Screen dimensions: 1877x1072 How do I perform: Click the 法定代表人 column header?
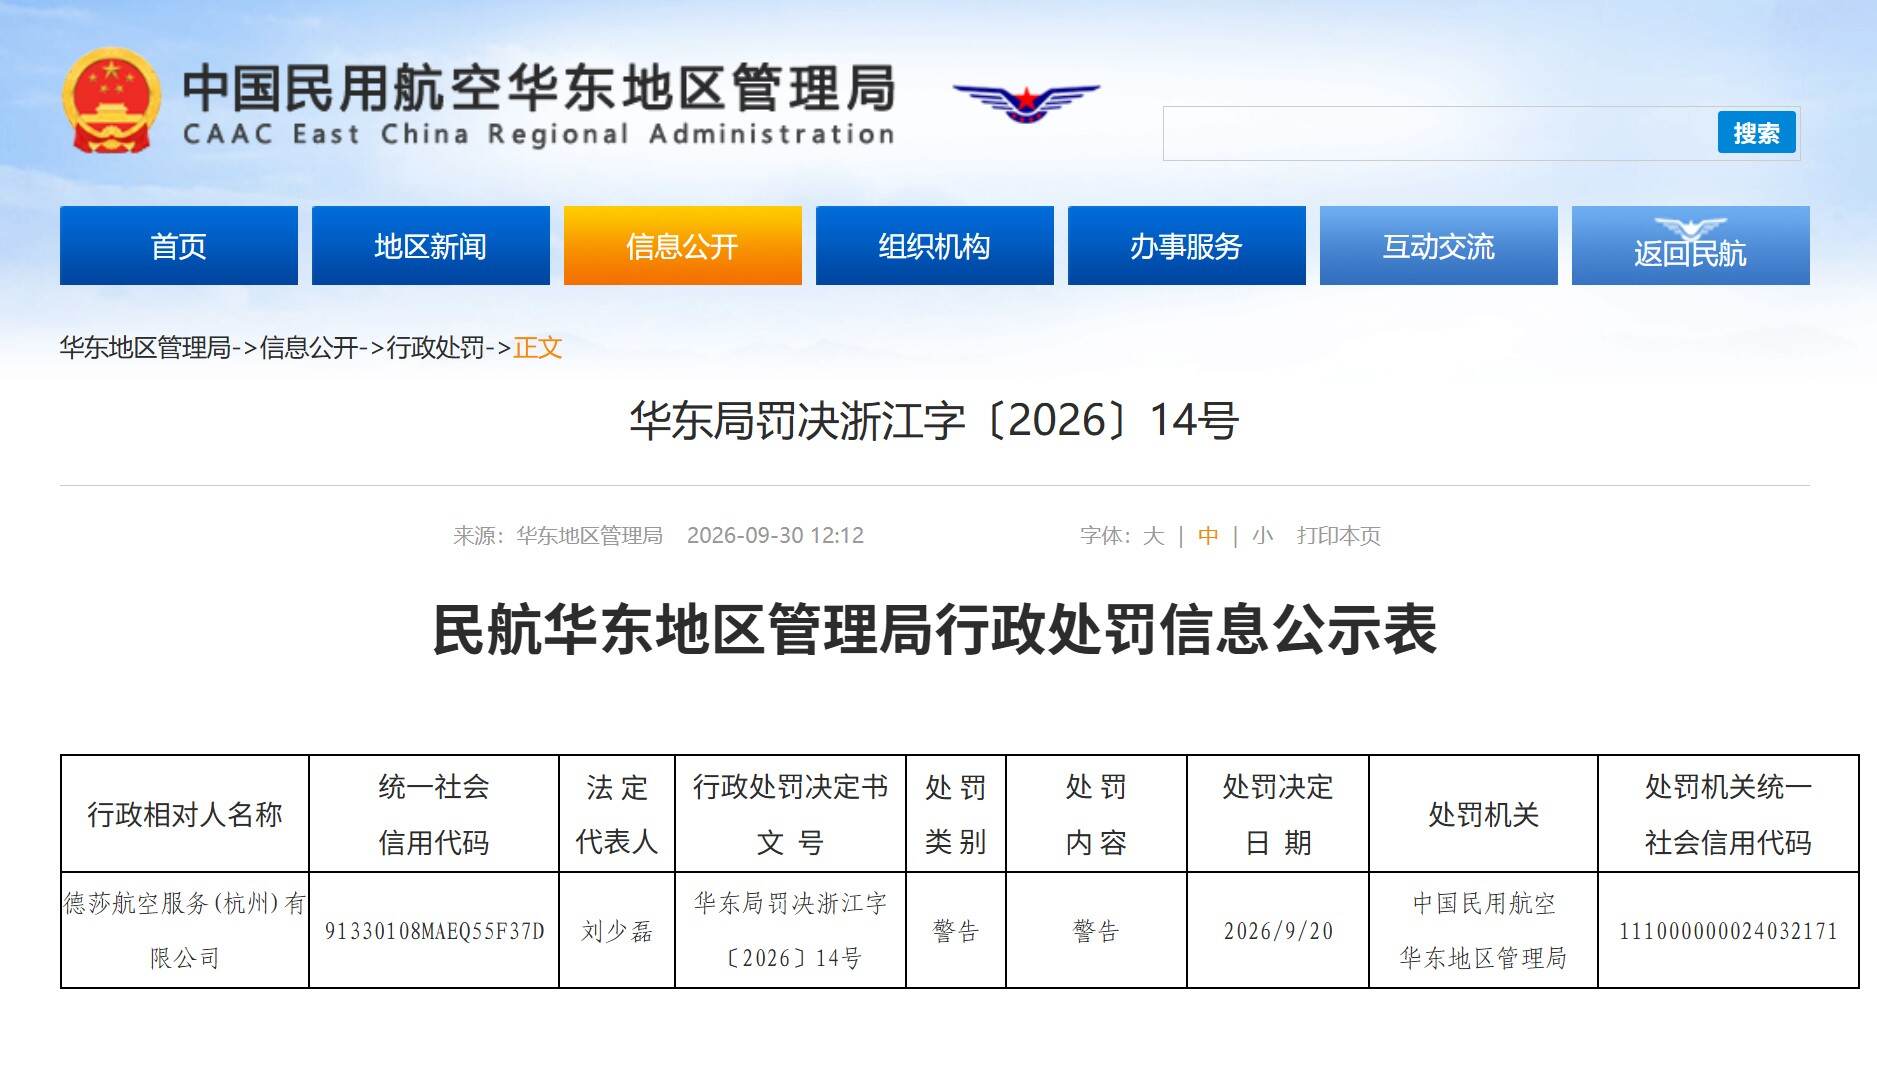point(617,814)
